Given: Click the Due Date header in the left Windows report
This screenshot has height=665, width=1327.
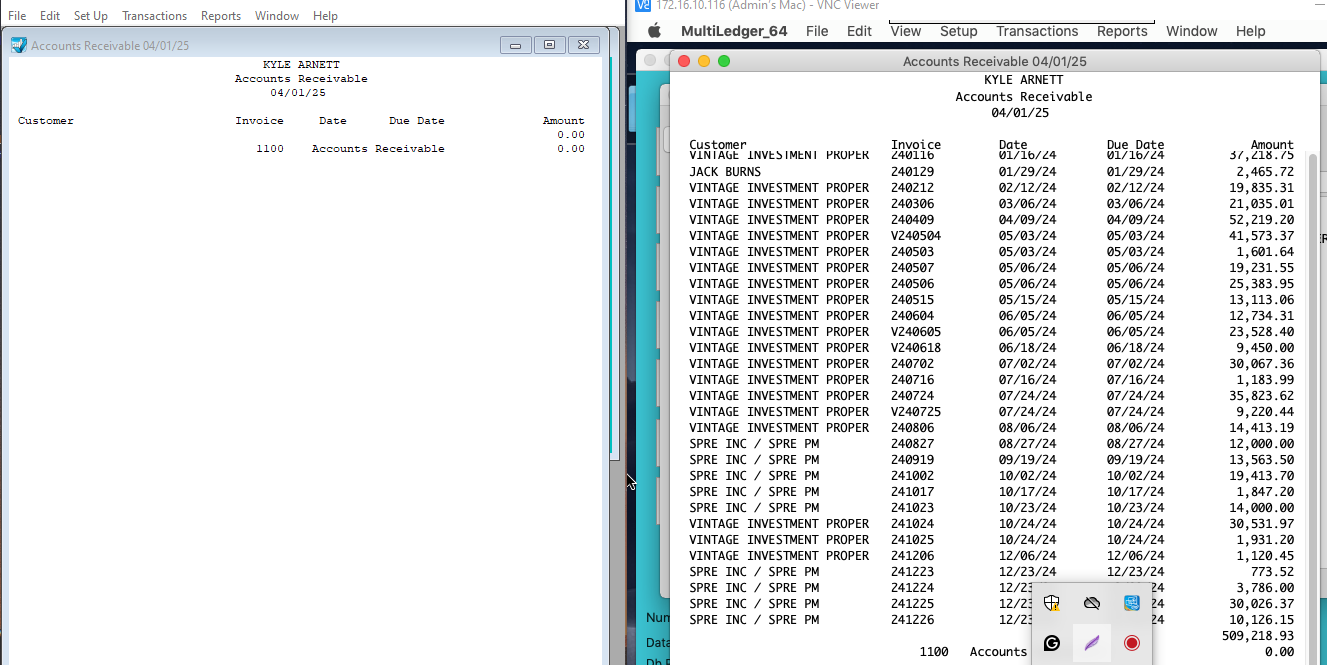Looking at the screenshot, I should click(417, 121).
